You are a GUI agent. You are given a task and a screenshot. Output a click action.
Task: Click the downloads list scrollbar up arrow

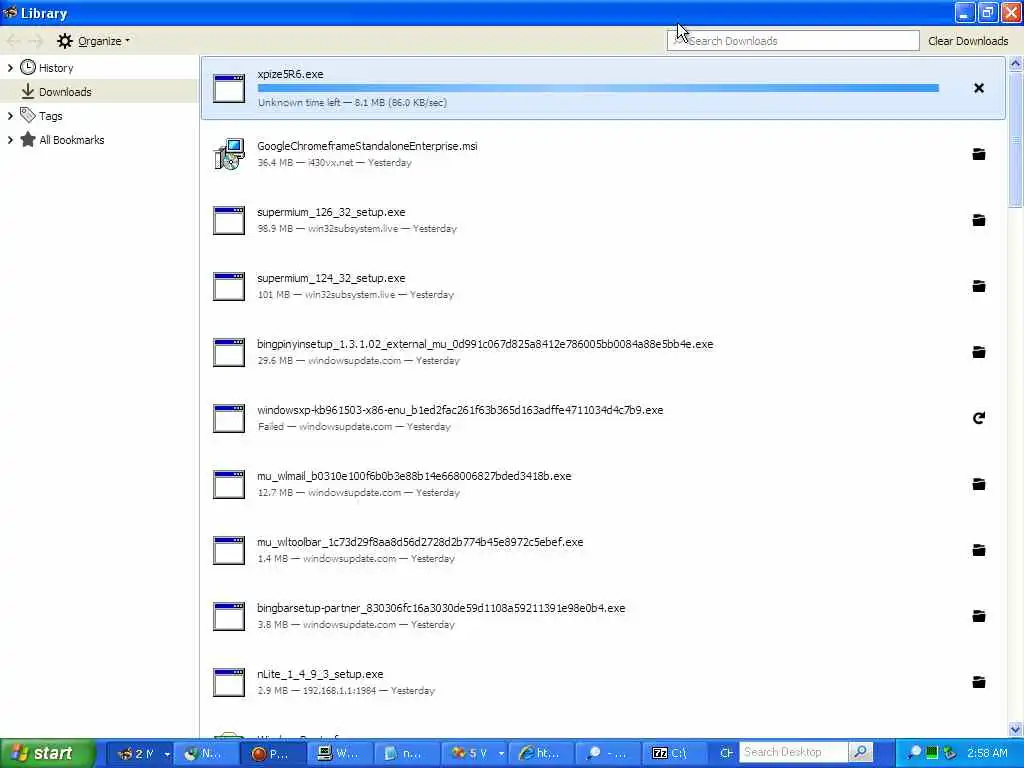1015,64
